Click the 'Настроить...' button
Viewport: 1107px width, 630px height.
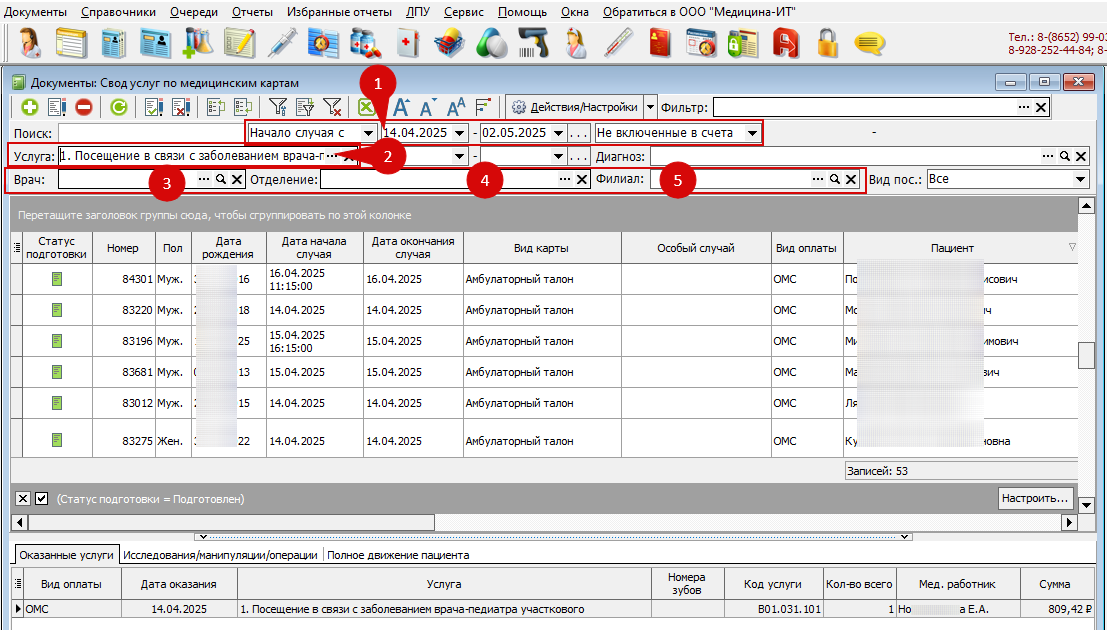(x=1035, y=498)
